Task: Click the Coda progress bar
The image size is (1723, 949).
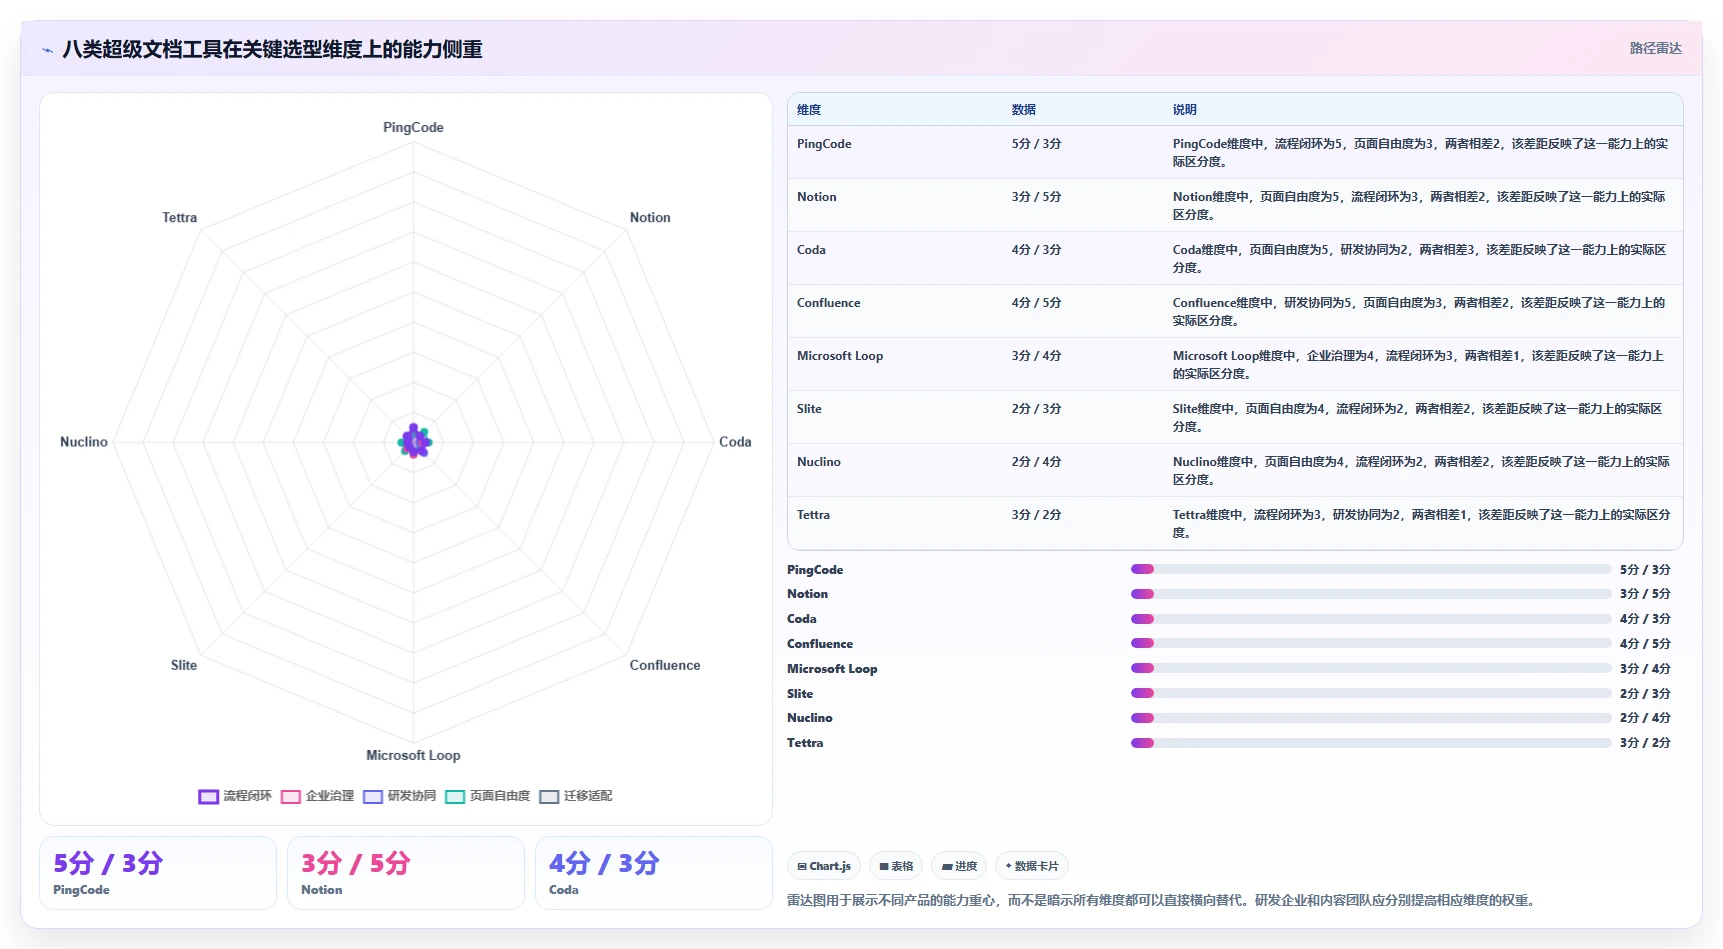Action: 1371,619
